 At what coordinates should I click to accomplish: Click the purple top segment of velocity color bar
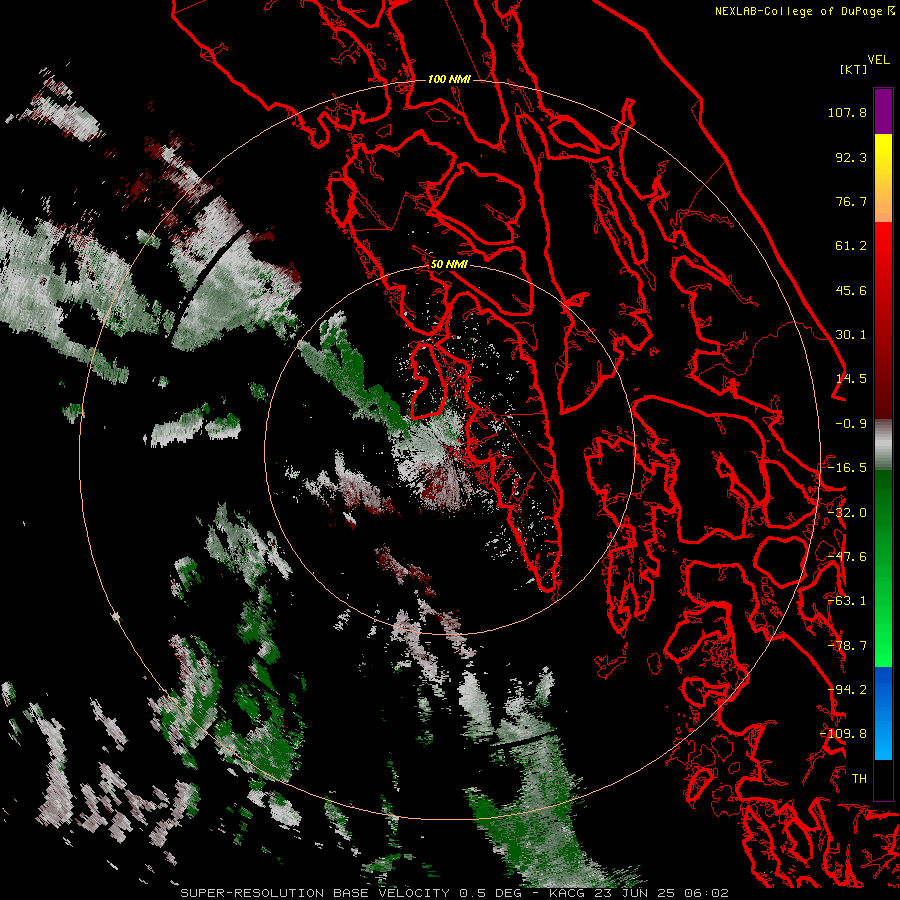[x=883, y=111]
